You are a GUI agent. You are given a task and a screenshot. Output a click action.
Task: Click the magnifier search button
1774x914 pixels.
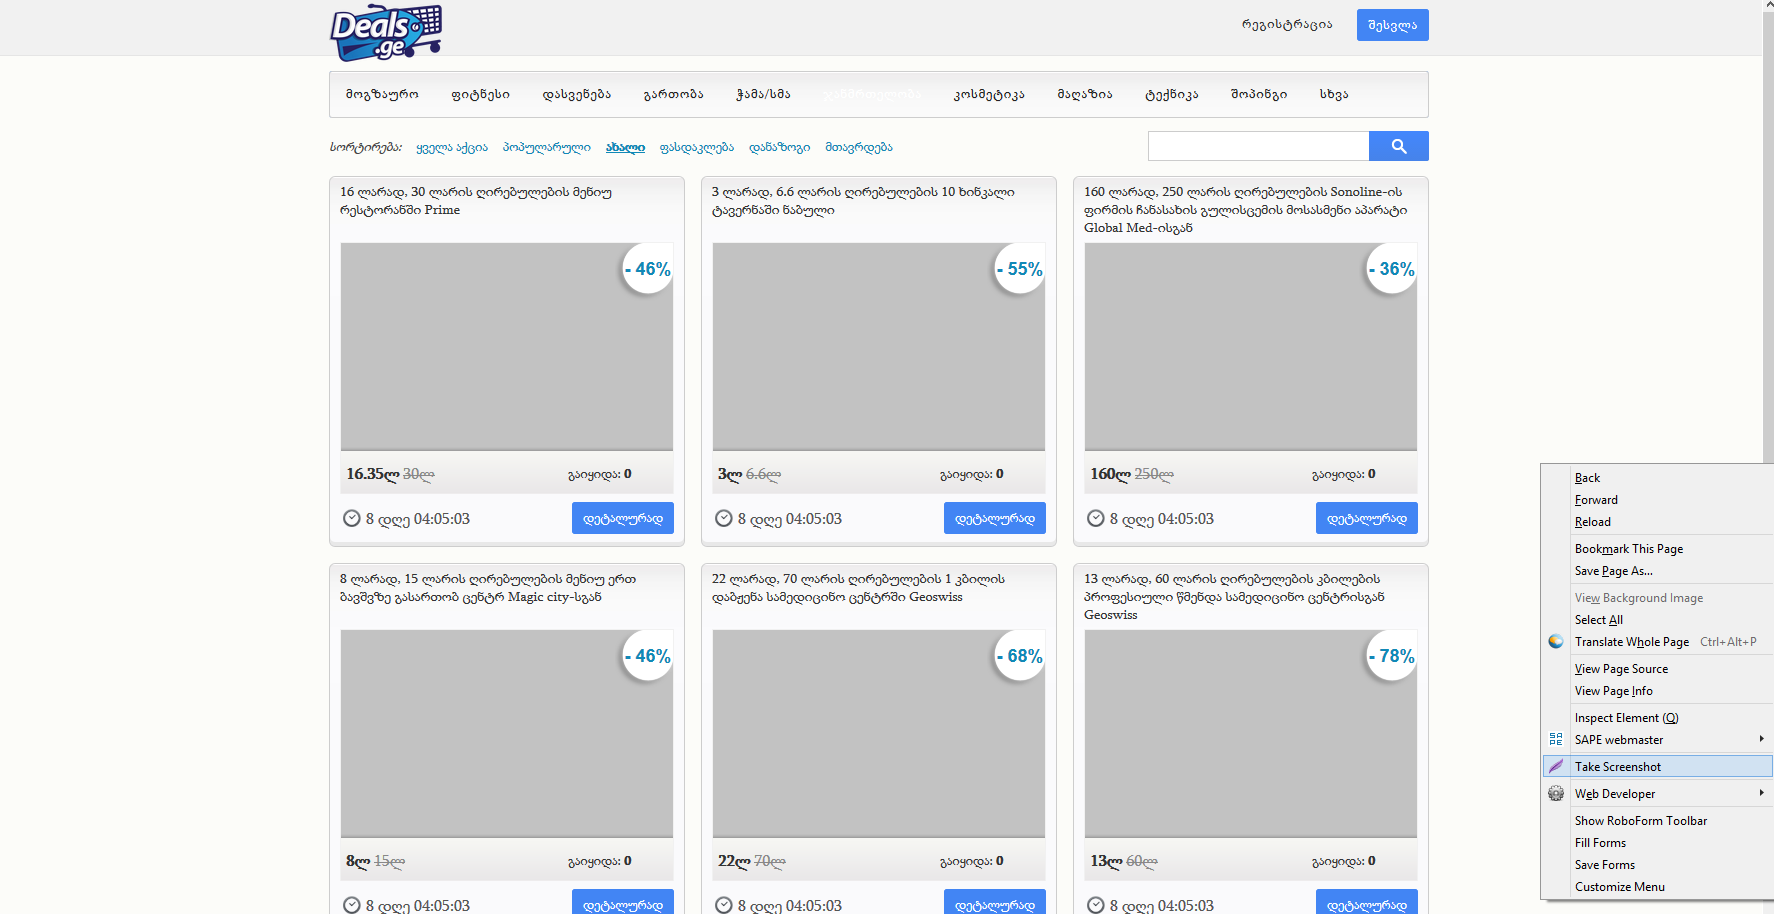coord(1398,146)
